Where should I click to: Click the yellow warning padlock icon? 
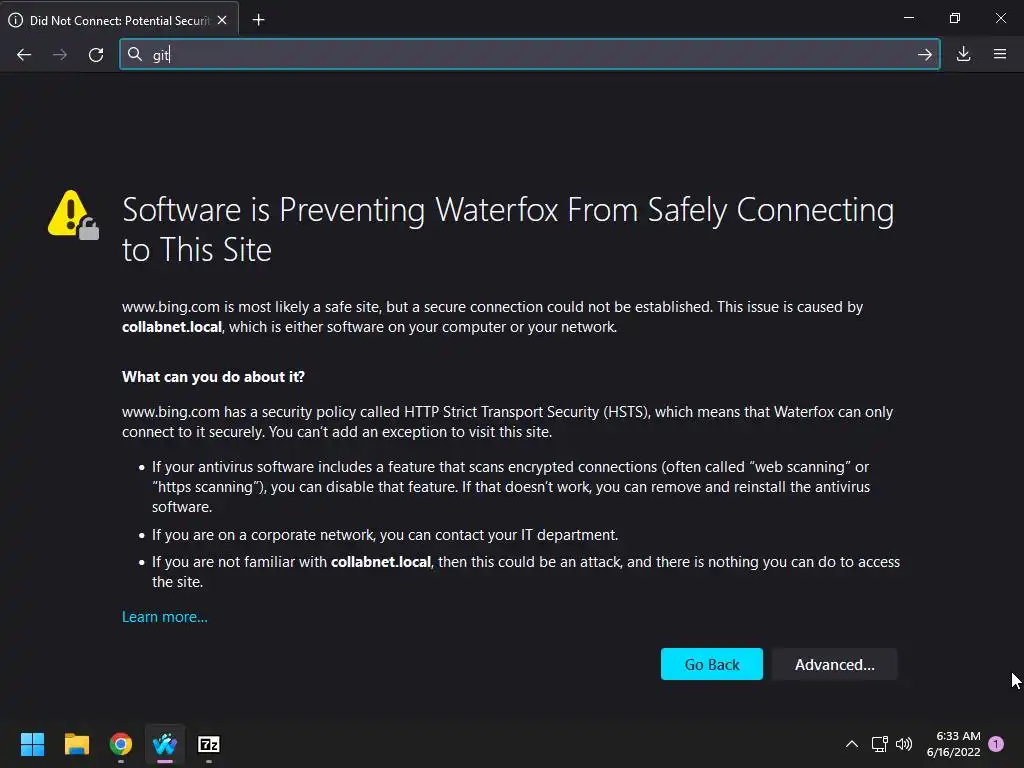point(73,215)
